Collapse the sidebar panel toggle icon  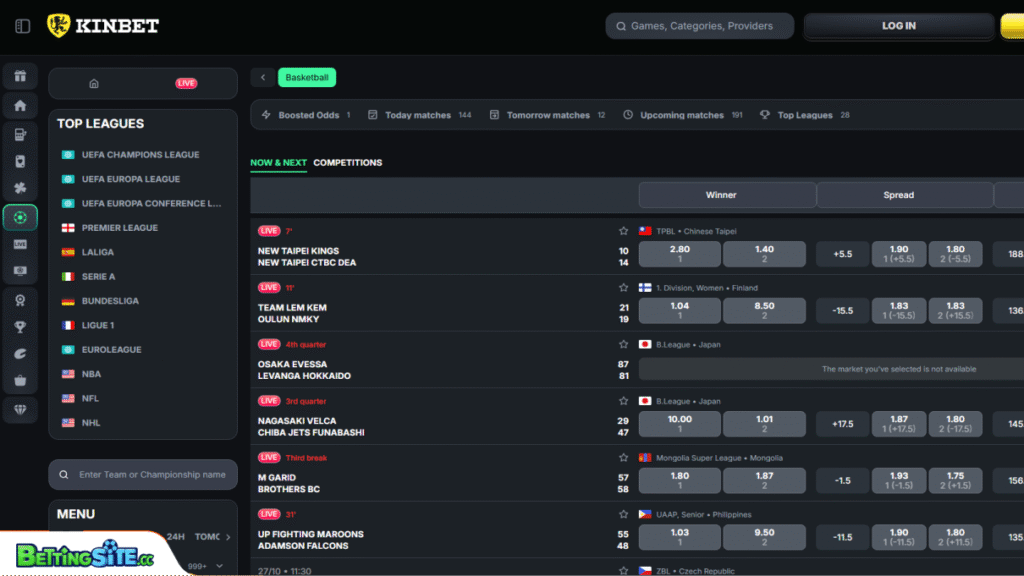tap(23, 26)
